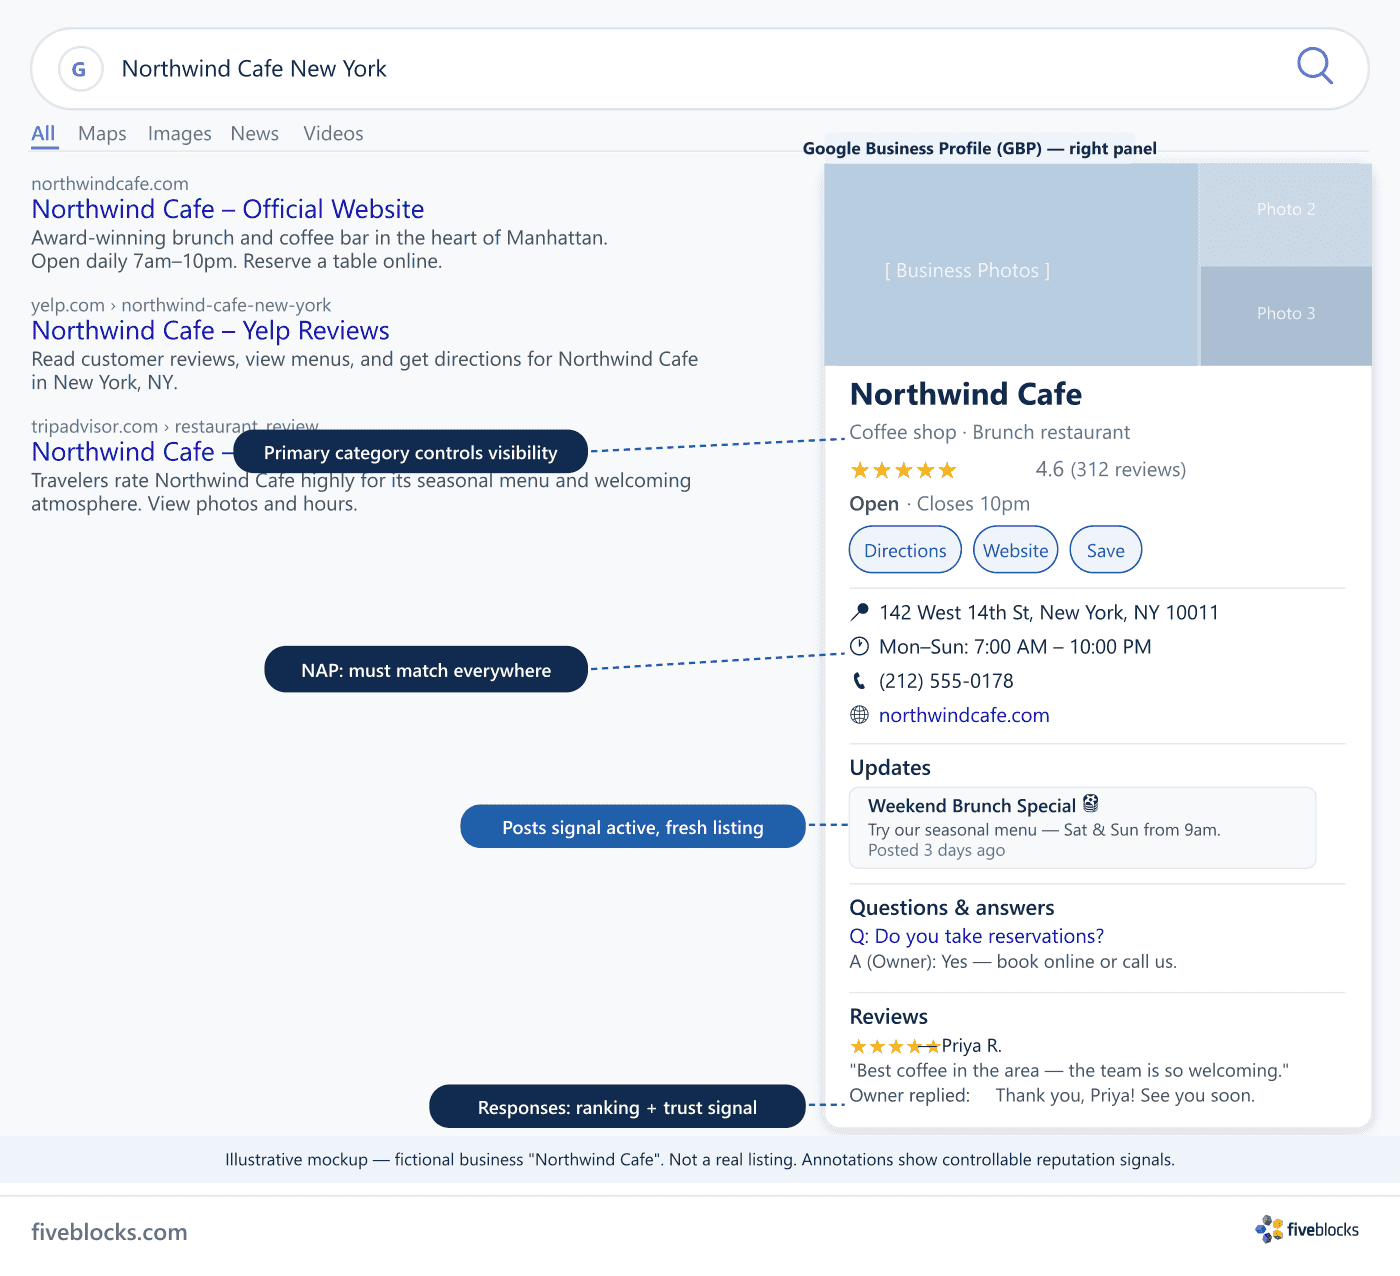Image resolution: width=1400 pixels, height=1276 pixels.
Task: Click the Reviews heading
Action: point(889,1017)
